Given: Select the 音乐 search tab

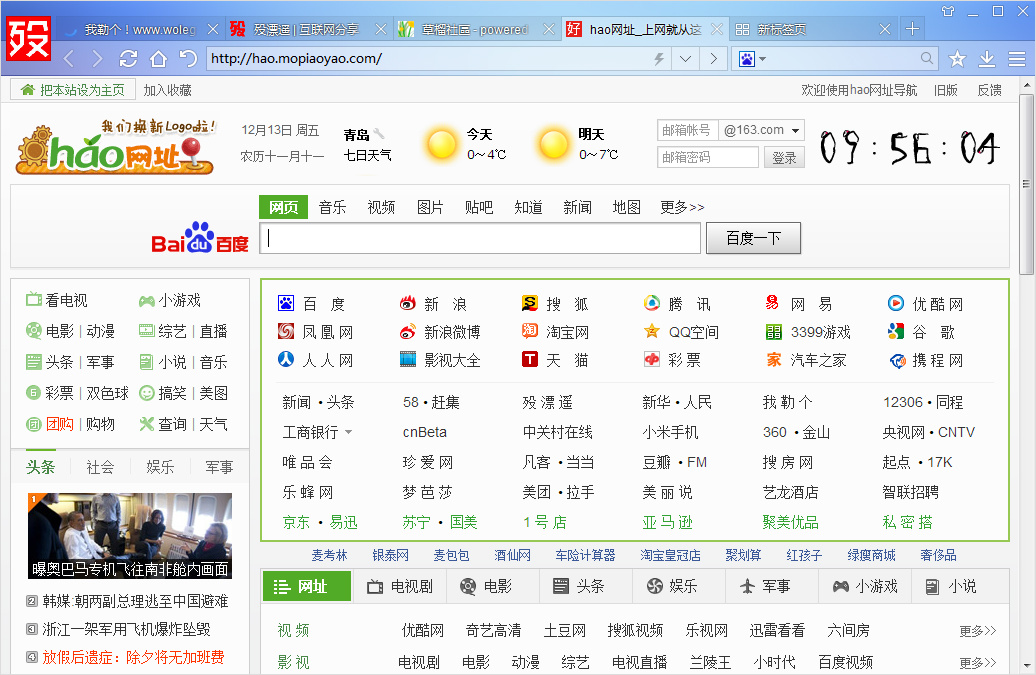Looking at the screenshot, I should coord(332,207).
